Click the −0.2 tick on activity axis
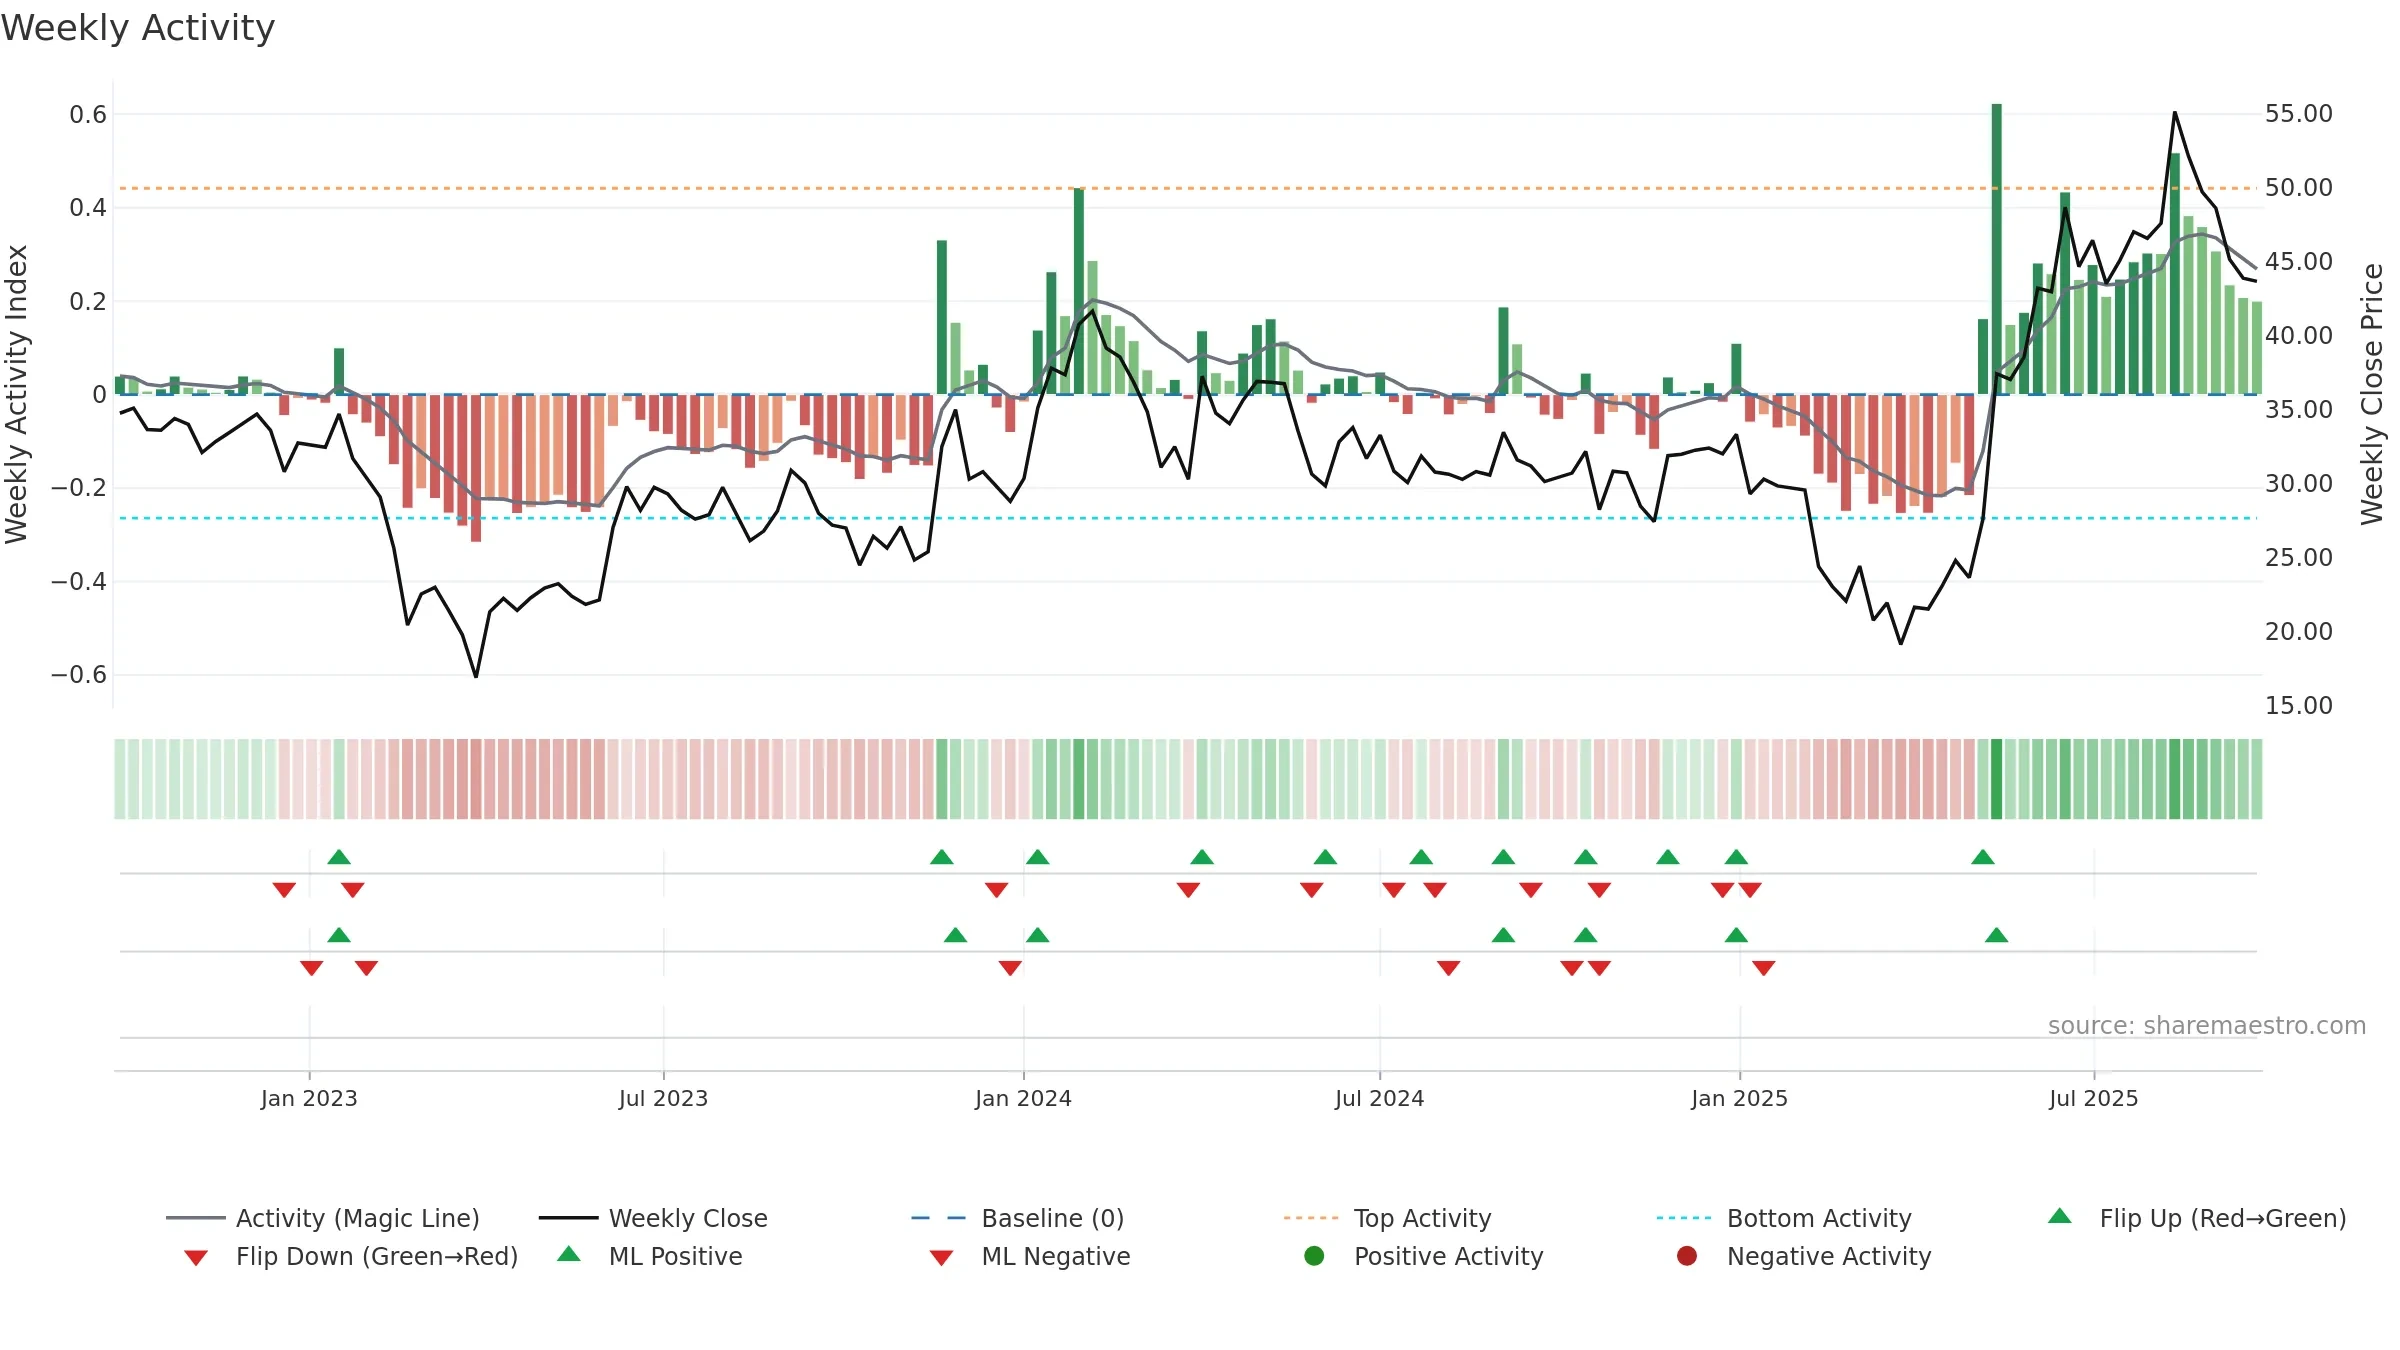 [x=78, y=487]
